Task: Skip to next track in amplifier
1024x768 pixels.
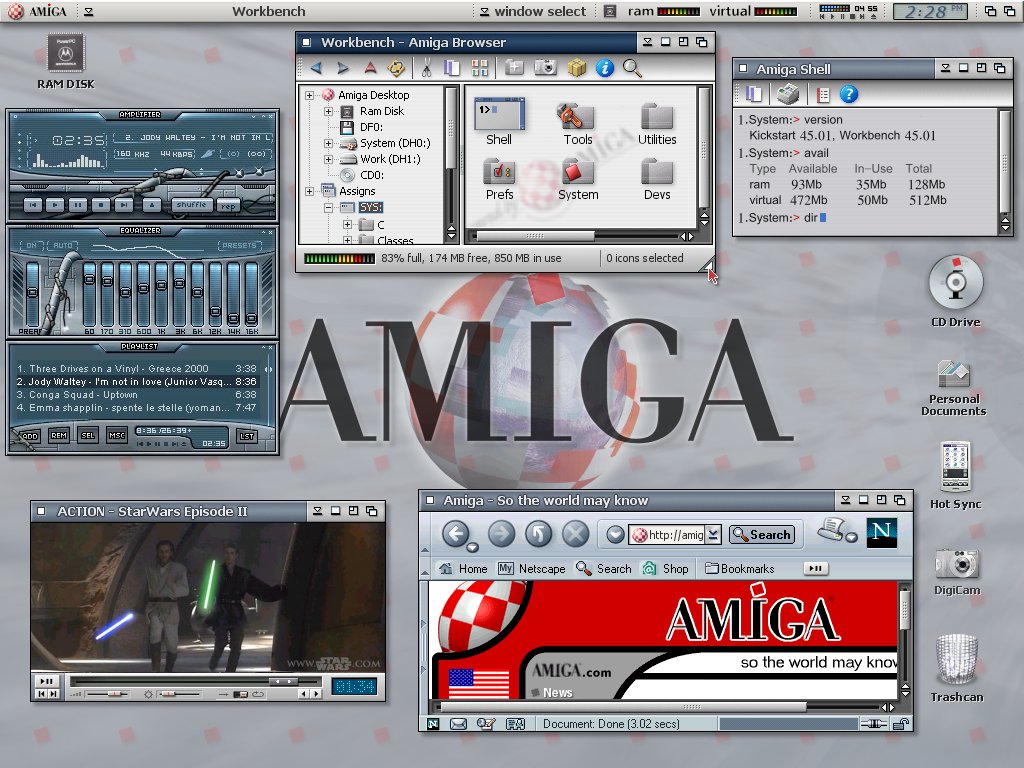Action: [123, 205]
